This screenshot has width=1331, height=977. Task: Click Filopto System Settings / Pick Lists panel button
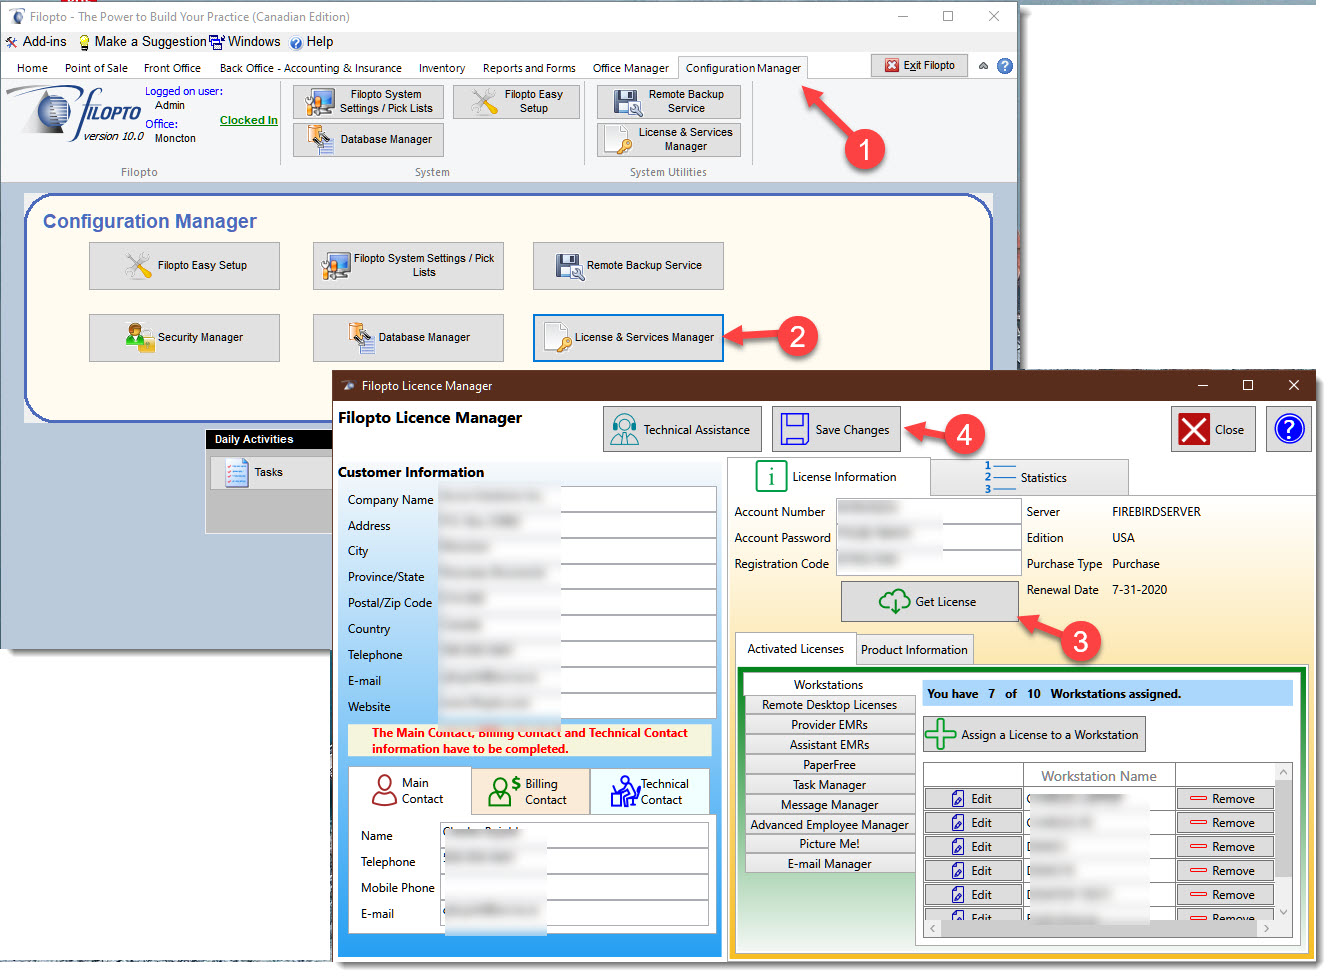[x=408, y=266]
